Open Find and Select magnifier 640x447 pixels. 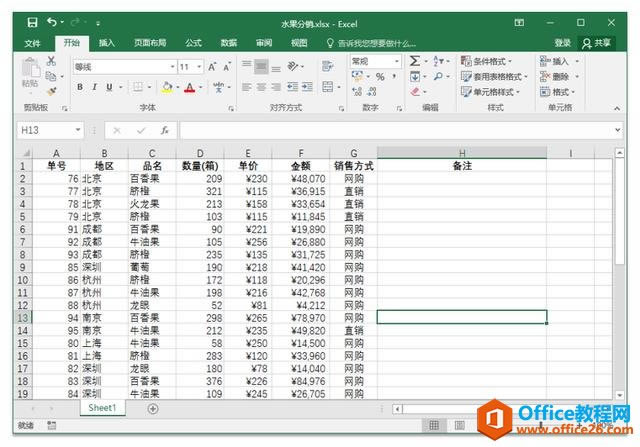(439, 76)
